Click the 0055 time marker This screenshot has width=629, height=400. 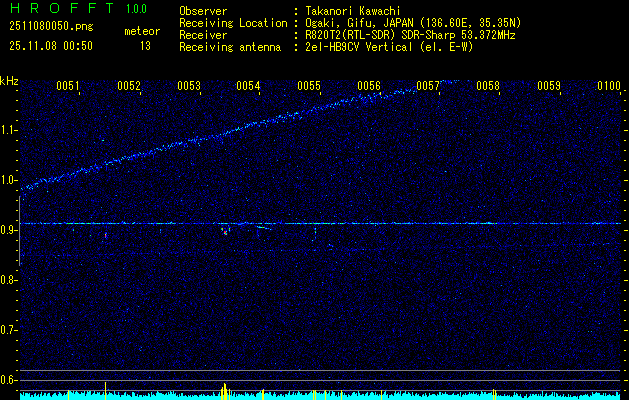[x=309, y=86]
